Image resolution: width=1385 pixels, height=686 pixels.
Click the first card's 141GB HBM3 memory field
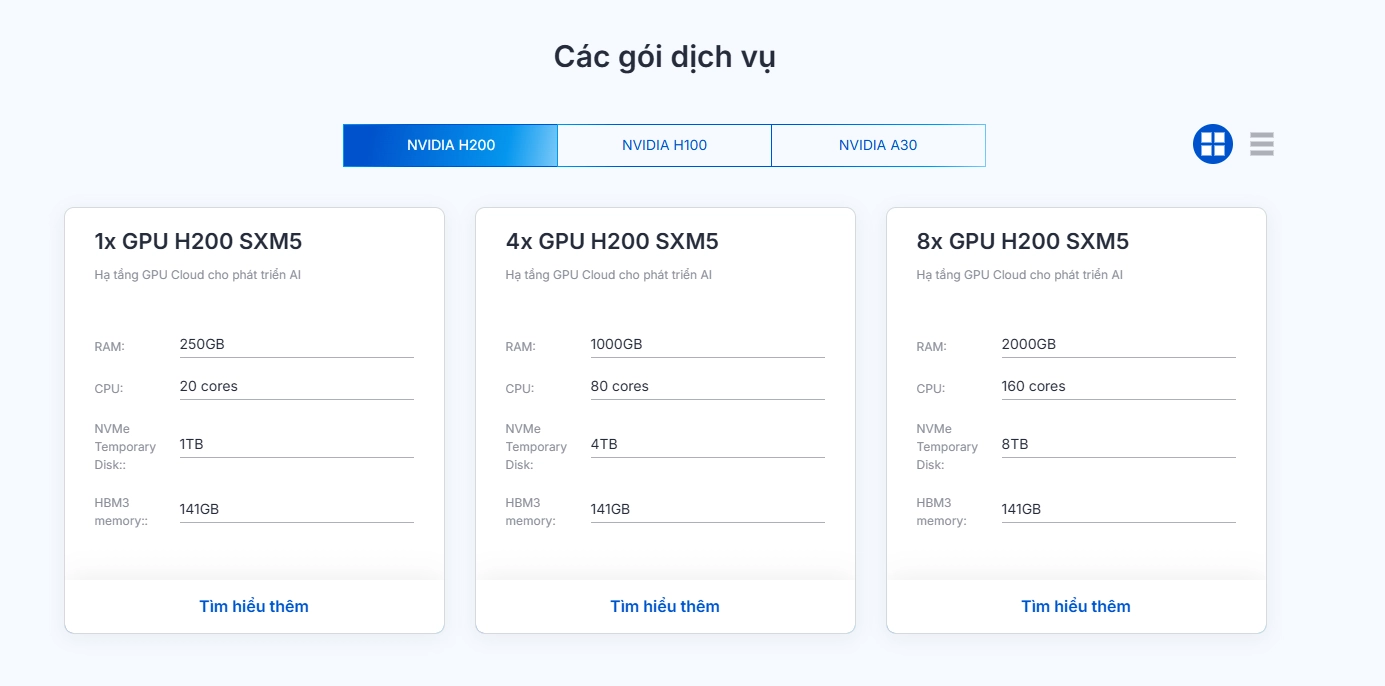(x=296, y=508)
